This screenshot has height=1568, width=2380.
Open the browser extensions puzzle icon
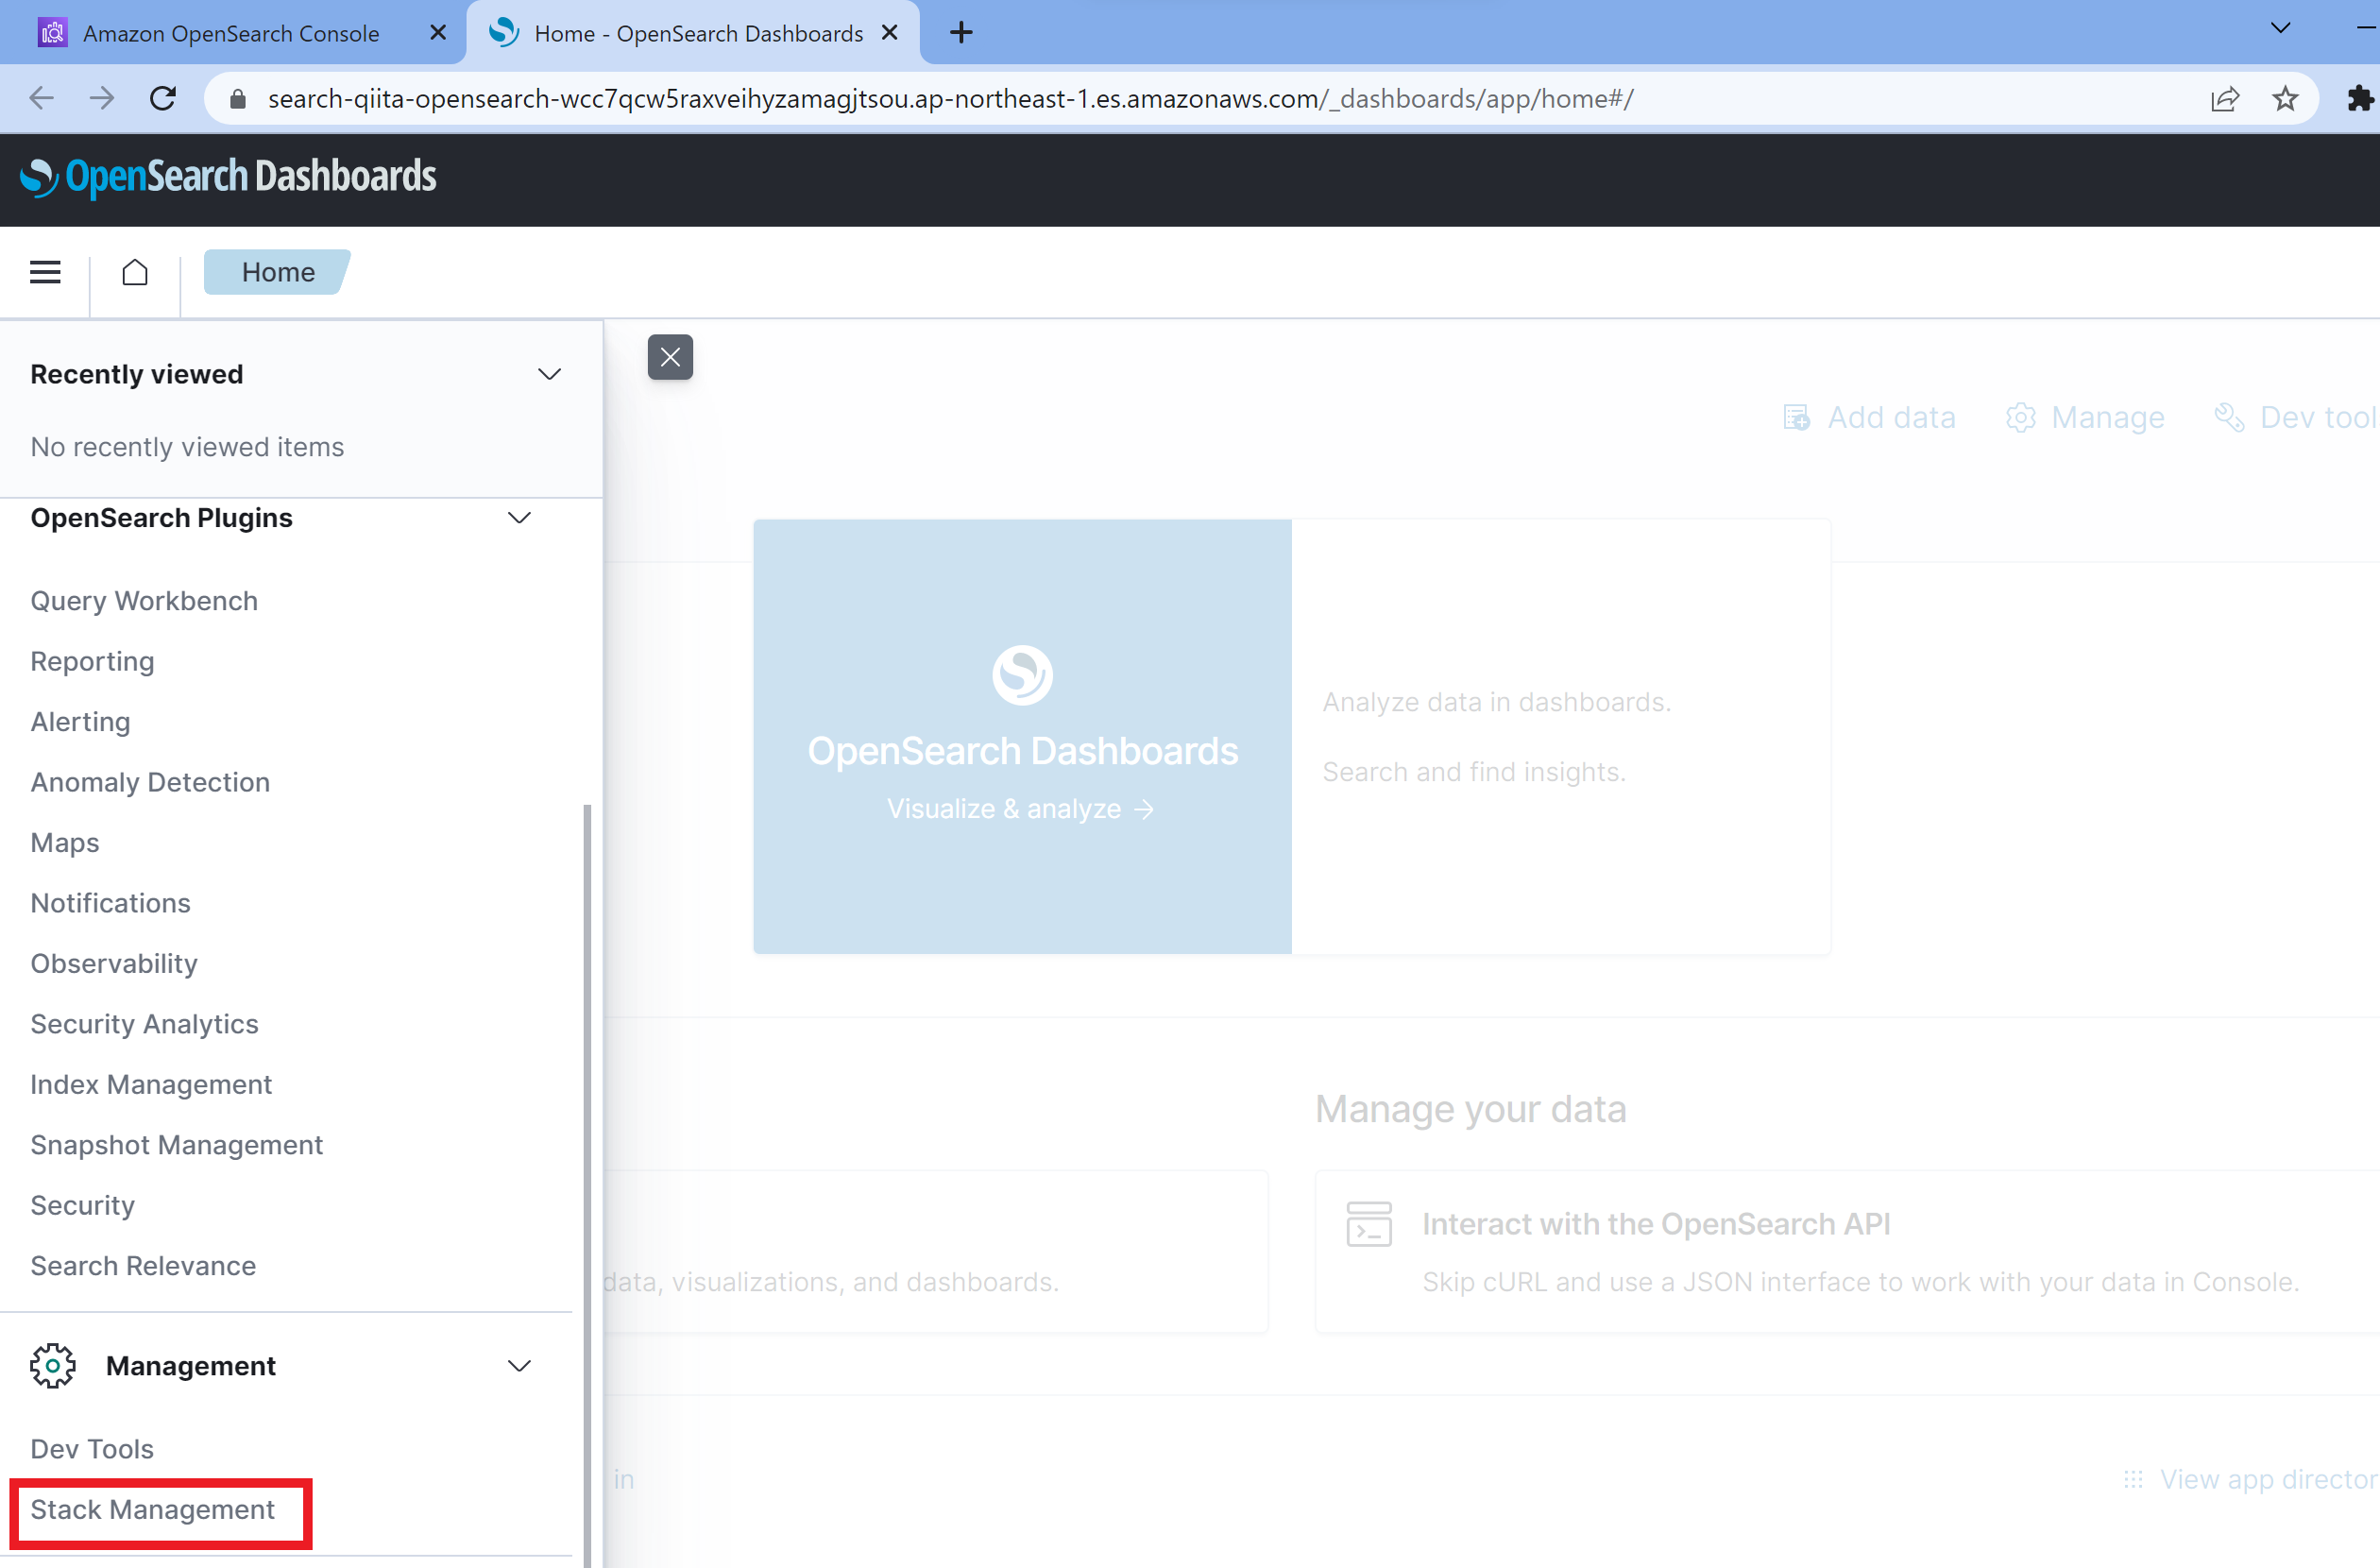coord(2360,98)
